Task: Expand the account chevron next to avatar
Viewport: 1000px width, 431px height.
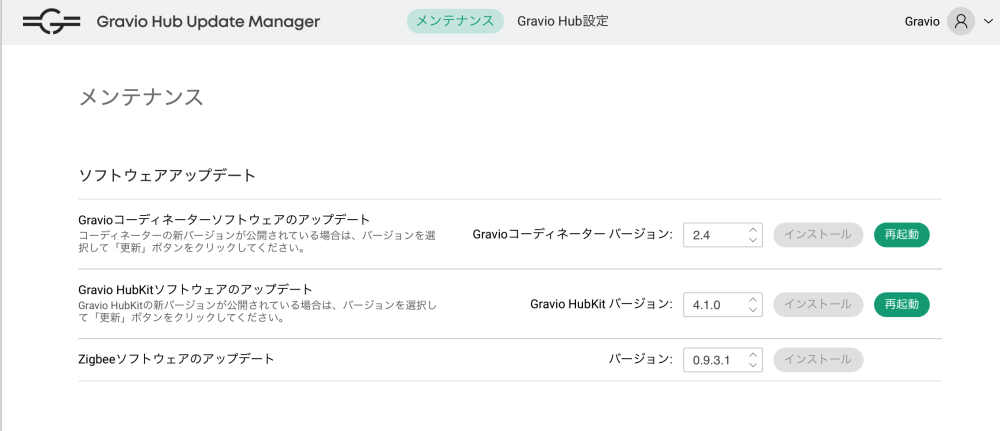Action: point(988,21)
